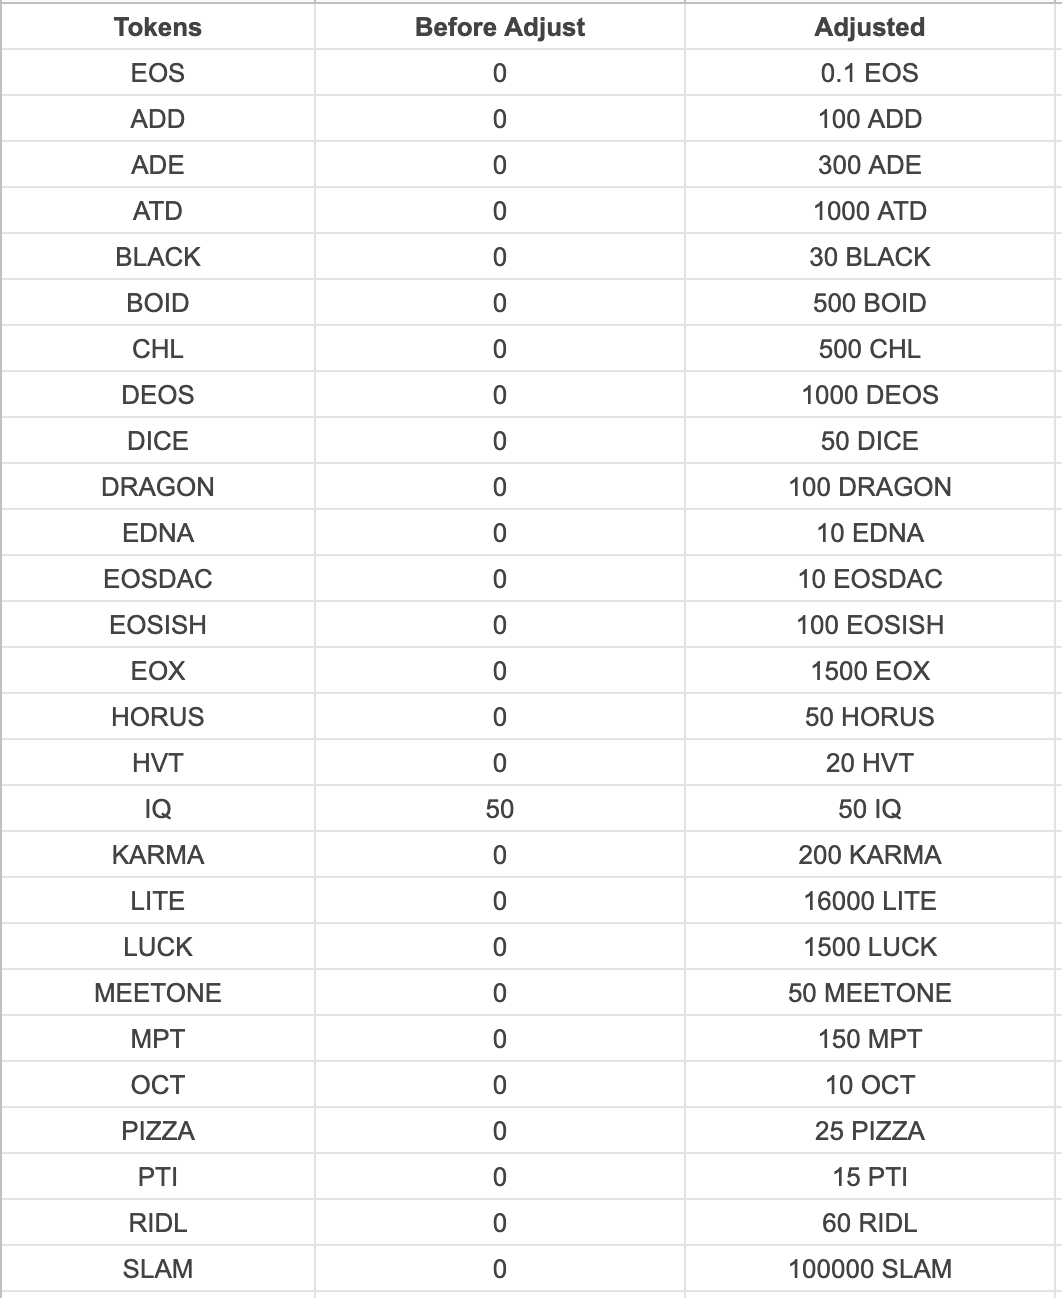
Task: Click the 0.1 EOS adjusted cell
Action: [x=869, y=73]
